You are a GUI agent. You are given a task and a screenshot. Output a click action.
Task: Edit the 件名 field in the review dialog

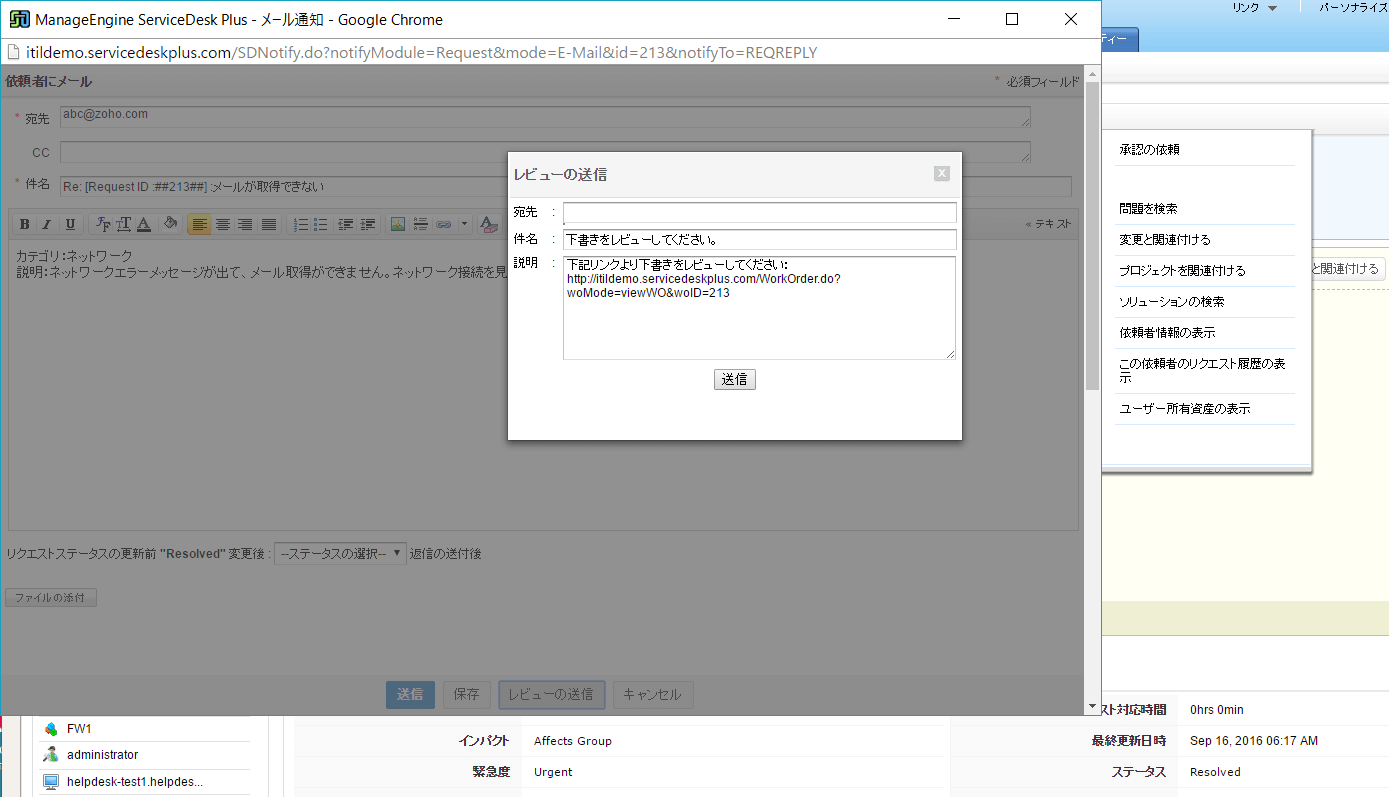coord(759,239)
